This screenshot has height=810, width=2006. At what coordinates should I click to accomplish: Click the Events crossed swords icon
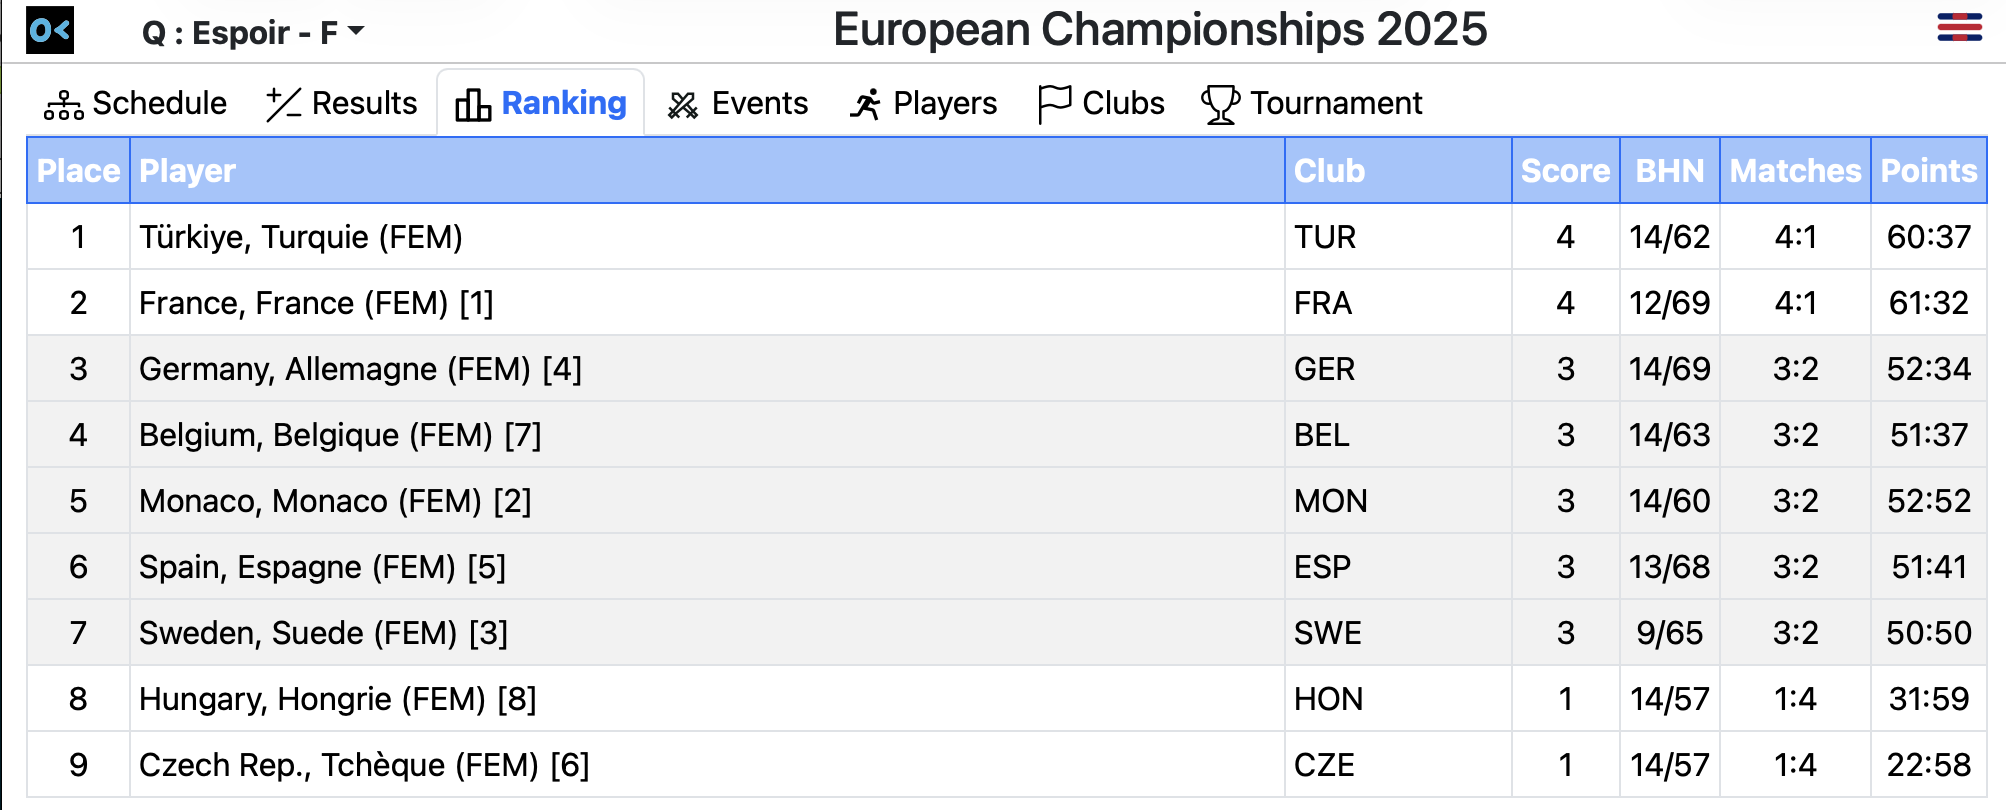tap(683, 104)
